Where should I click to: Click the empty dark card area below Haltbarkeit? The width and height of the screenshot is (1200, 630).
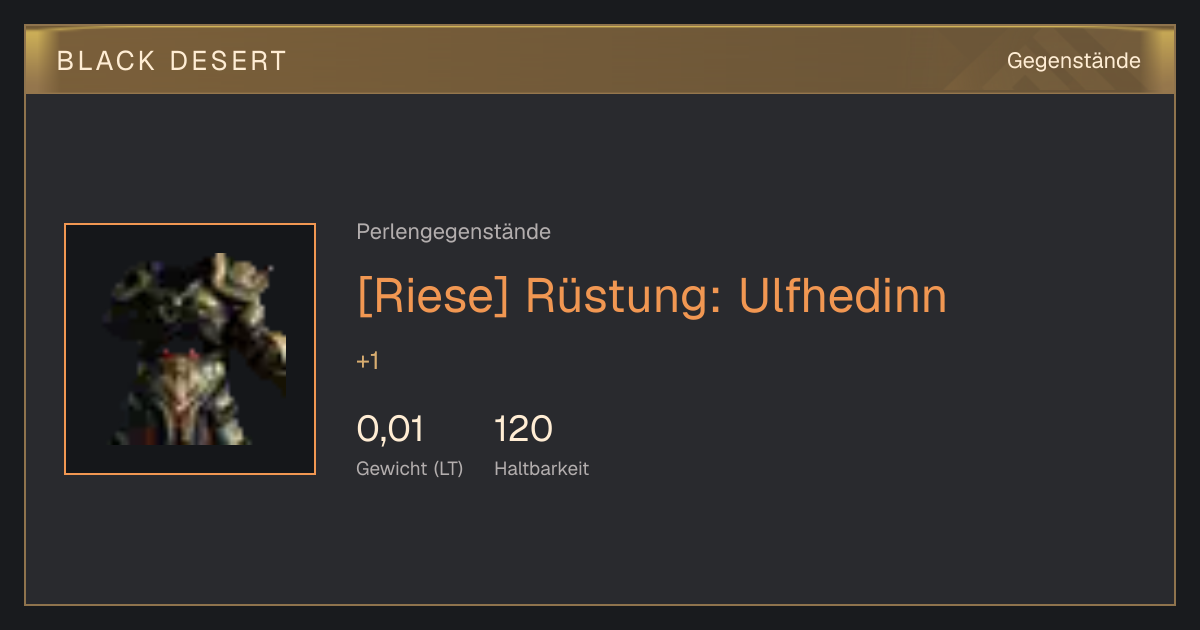[x=600, y=545]
